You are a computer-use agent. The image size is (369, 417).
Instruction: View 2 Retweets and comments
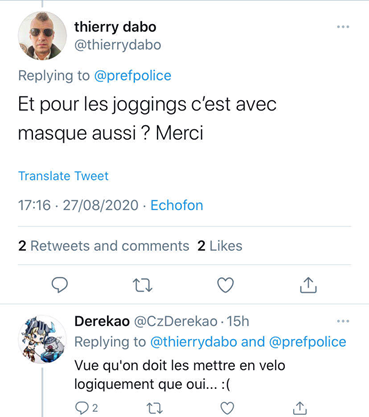(x=104, y=246)
